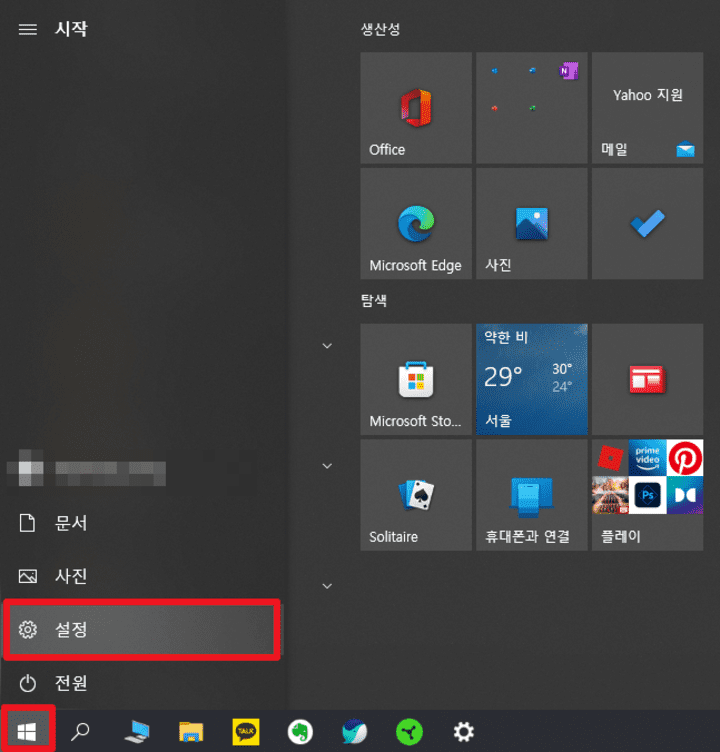Open the Mail tile with Yahoo support
720x752 pixels.
647,108
